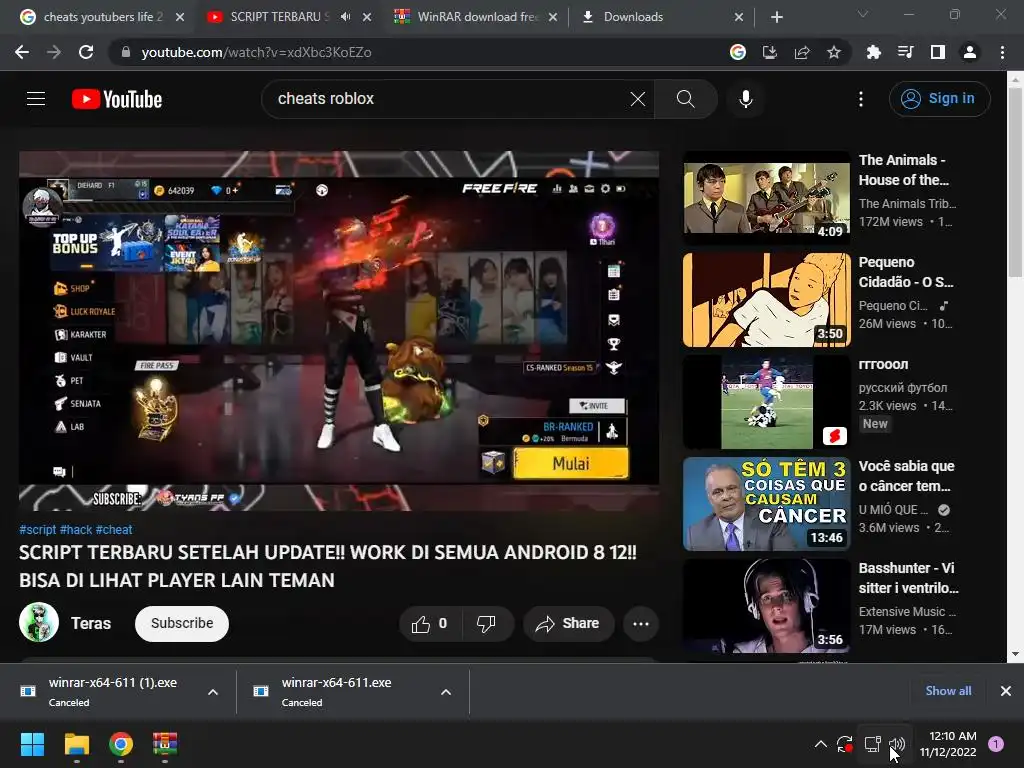
Task: Click page vertical scrollbar thumb
Action: pos(1015,183)
